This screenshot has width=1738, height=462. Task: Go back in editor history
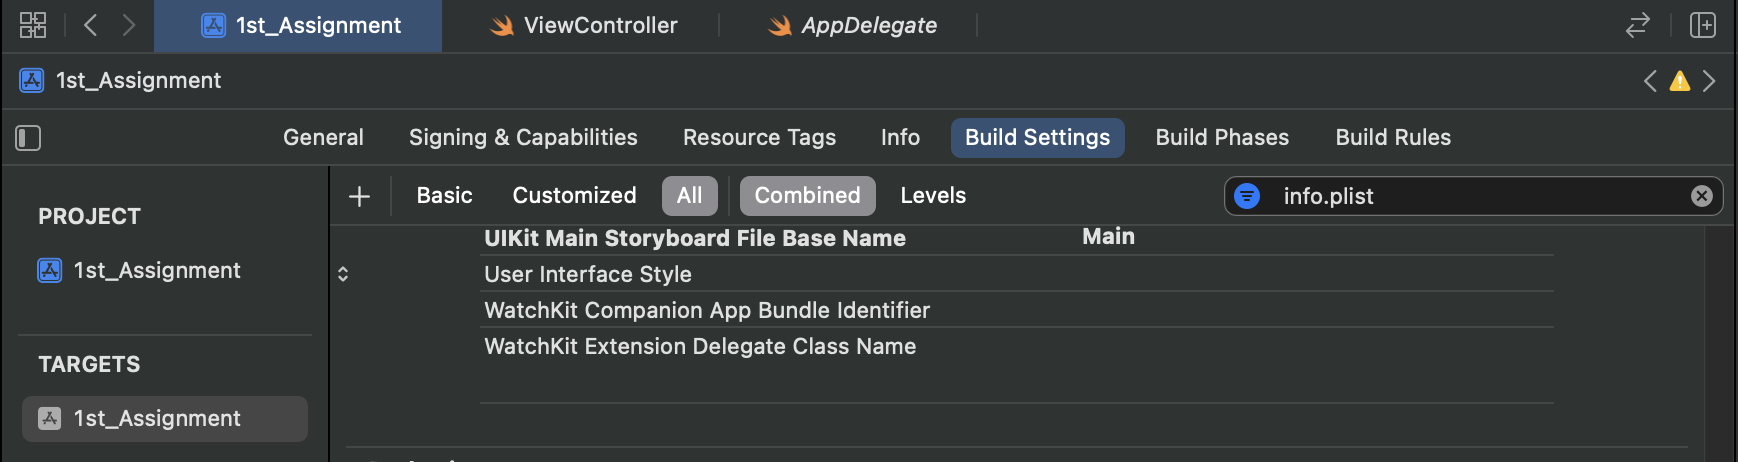(90, 25)
